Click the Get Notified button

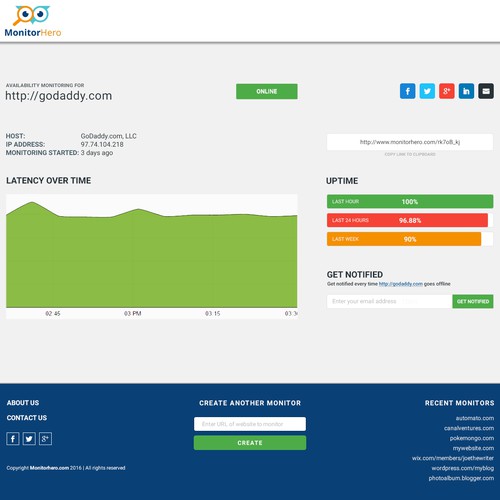pyautogui.click(x=473, y=301)
